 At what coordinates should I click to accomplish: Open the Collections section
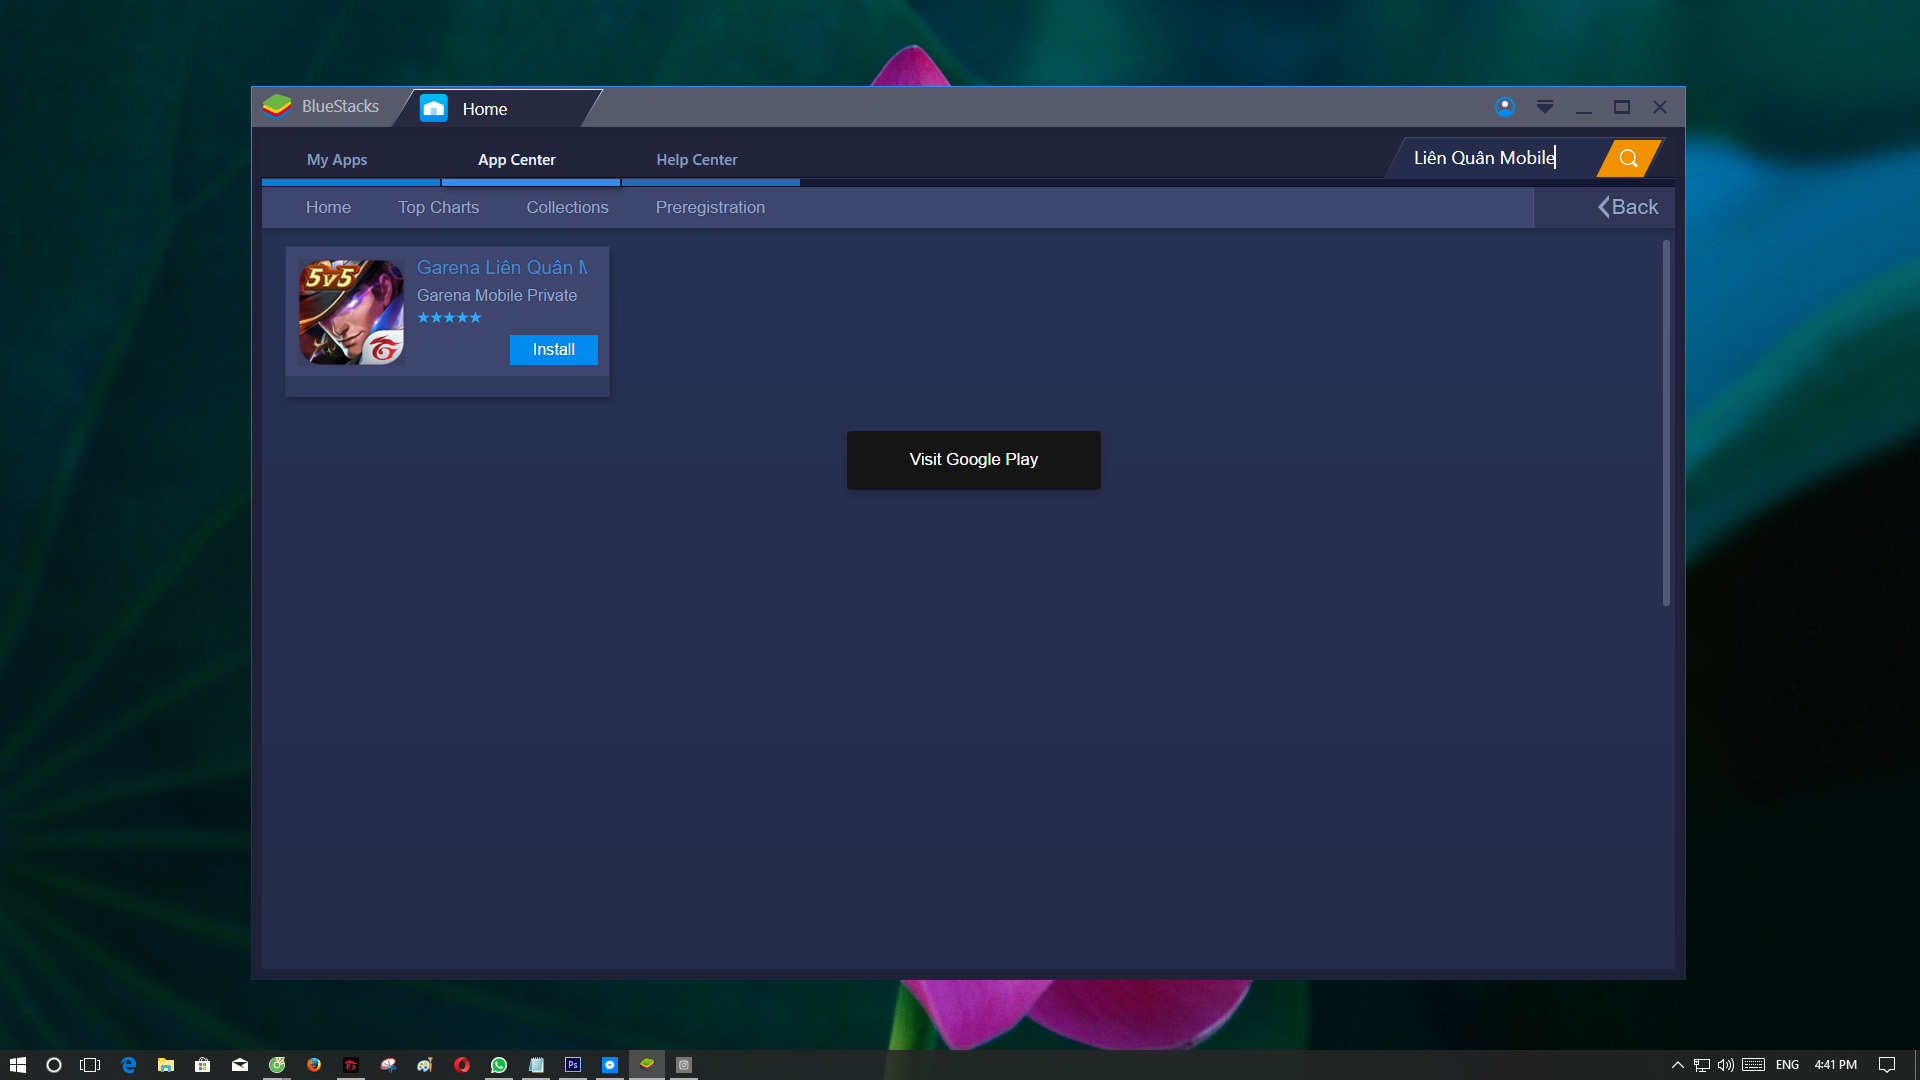567,207
